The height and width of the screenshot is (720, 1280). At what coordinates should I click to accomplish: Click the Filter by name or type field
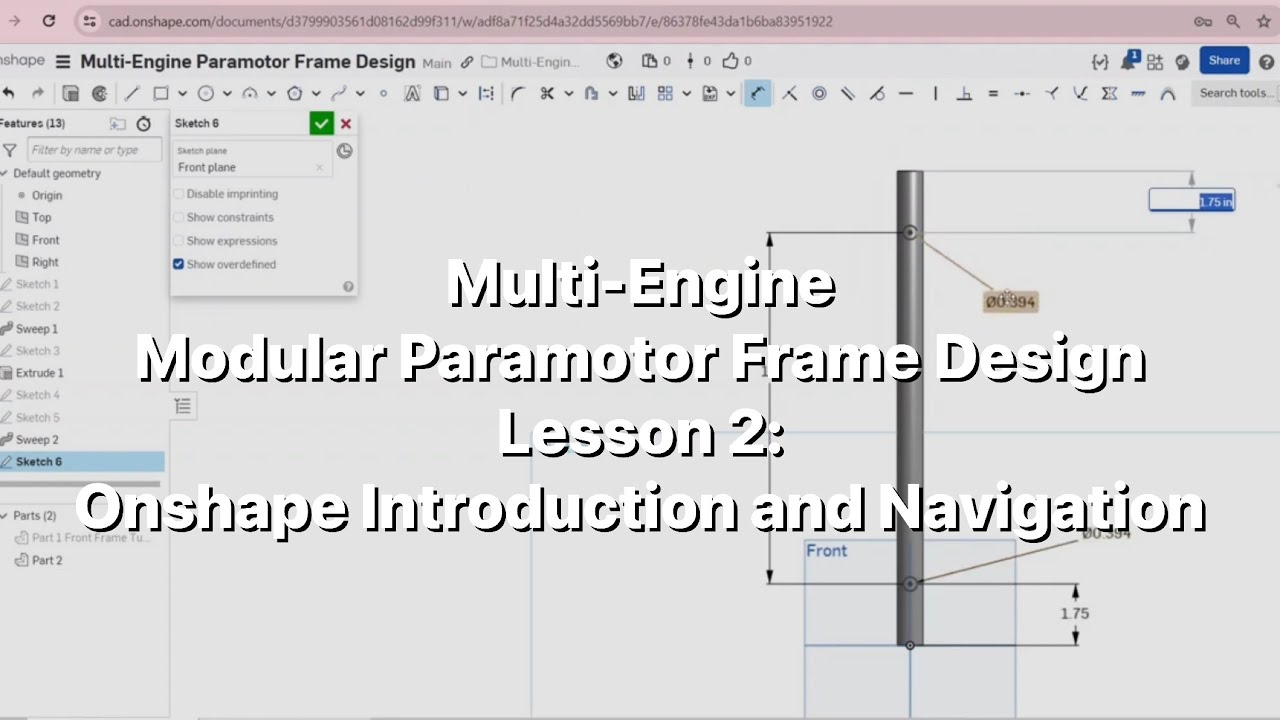click(x=93, y=150)
